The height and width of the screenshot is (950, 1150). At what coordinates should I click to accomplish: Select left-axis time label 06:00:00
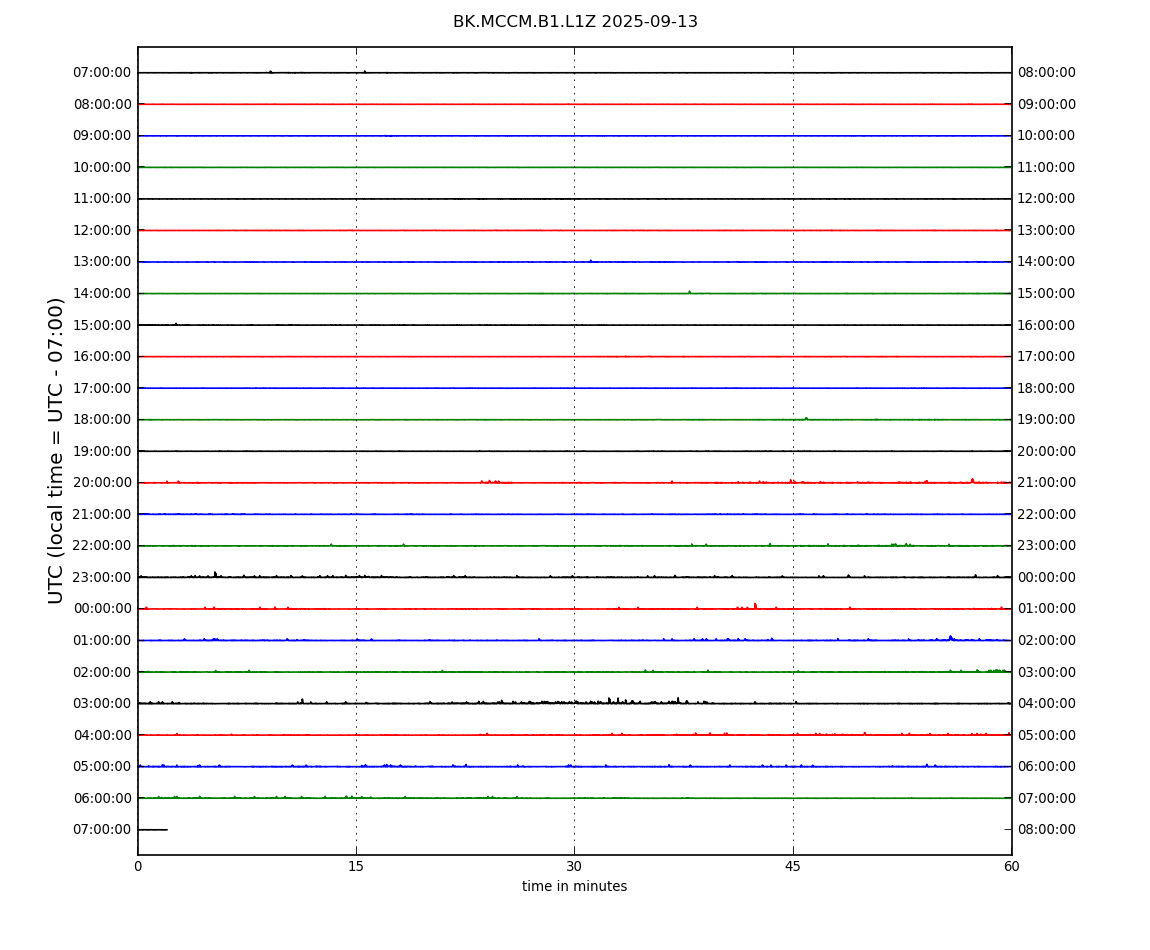[x=103, y=798]
